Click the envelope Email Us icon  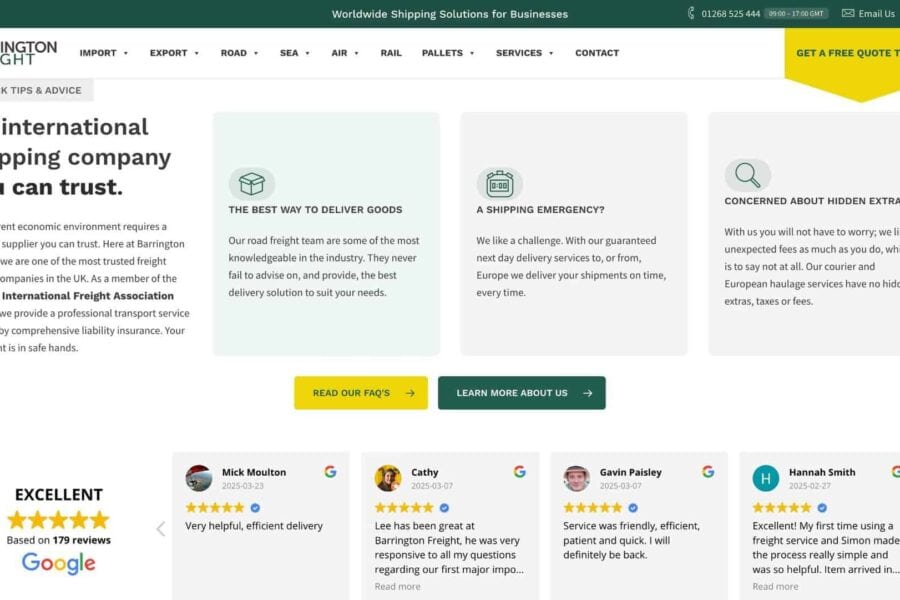tap(848, 13)
